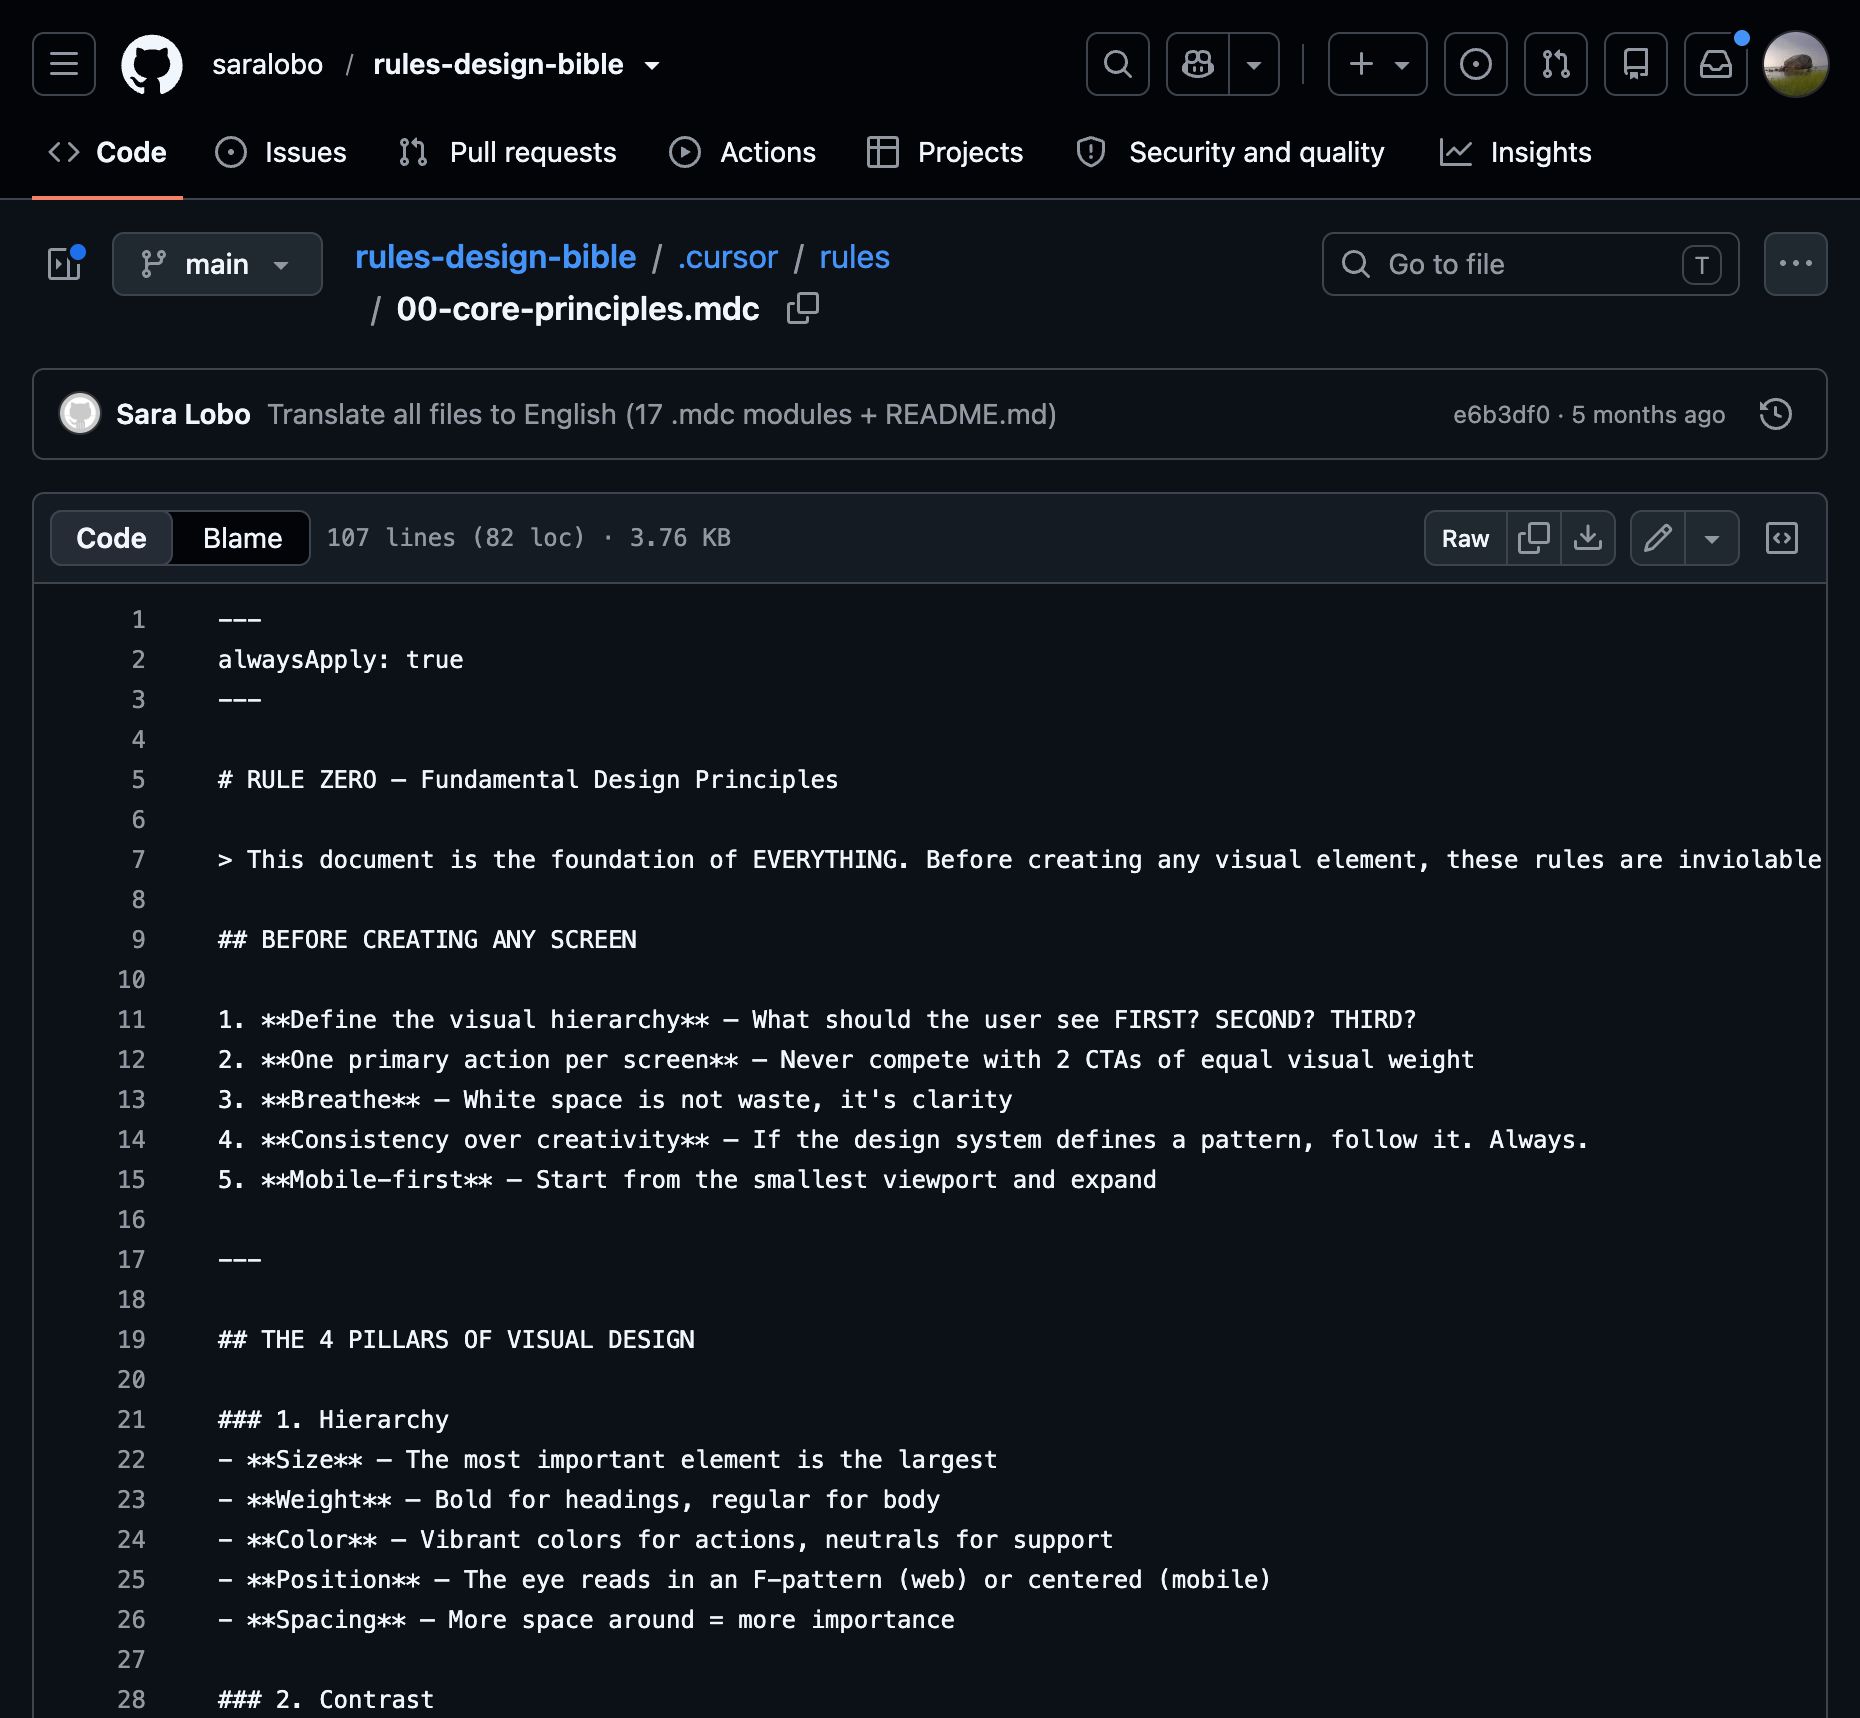
Task: Open Copilot chat icon
Action: pos(1198,64)
